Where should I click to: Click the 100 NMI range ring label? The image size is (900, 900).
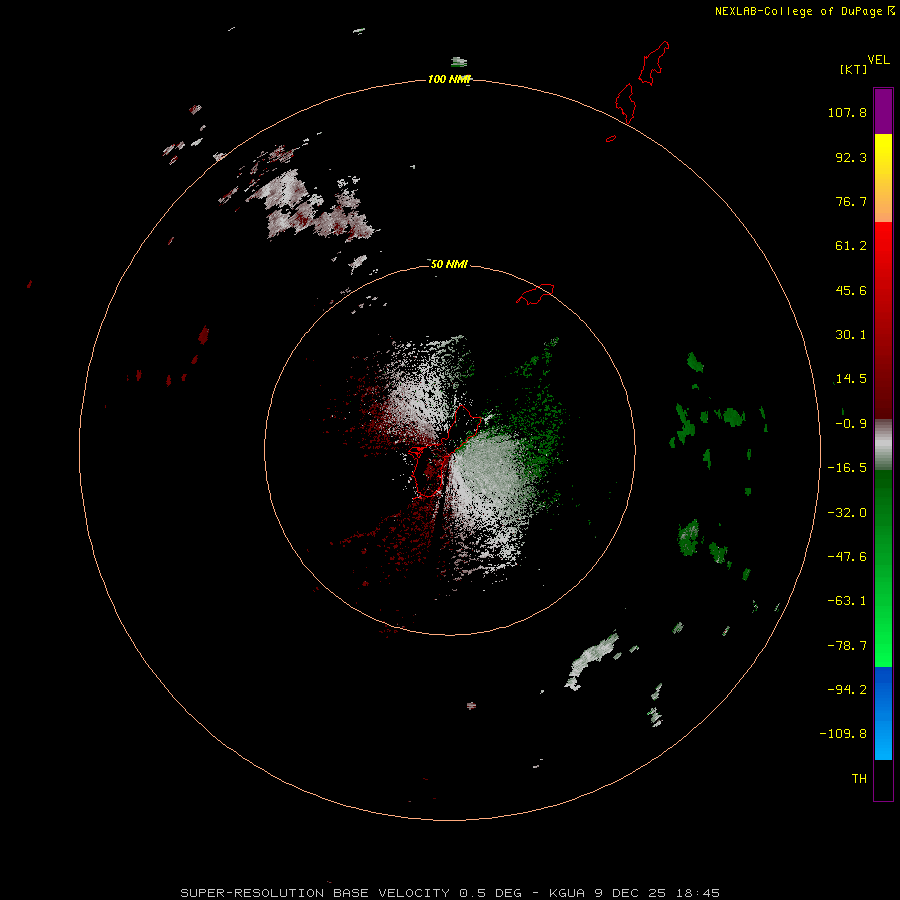[449, 79]
